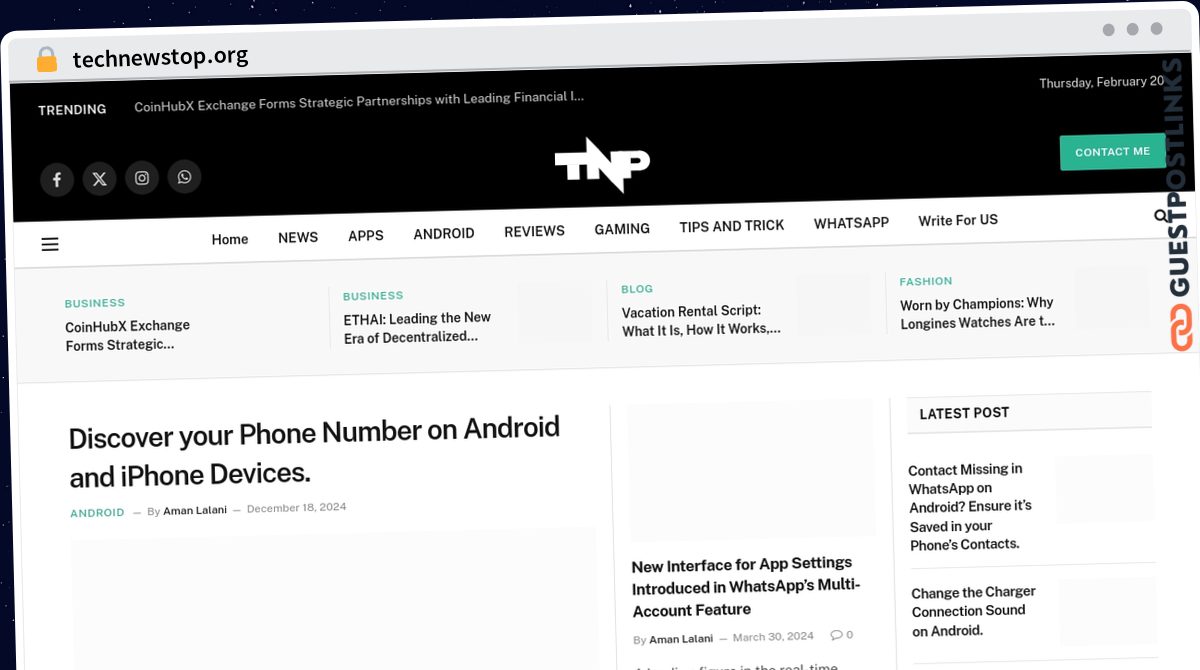Open the hamburger side menu
This screenshot has width=1200, height=670.
coord(50,244)
